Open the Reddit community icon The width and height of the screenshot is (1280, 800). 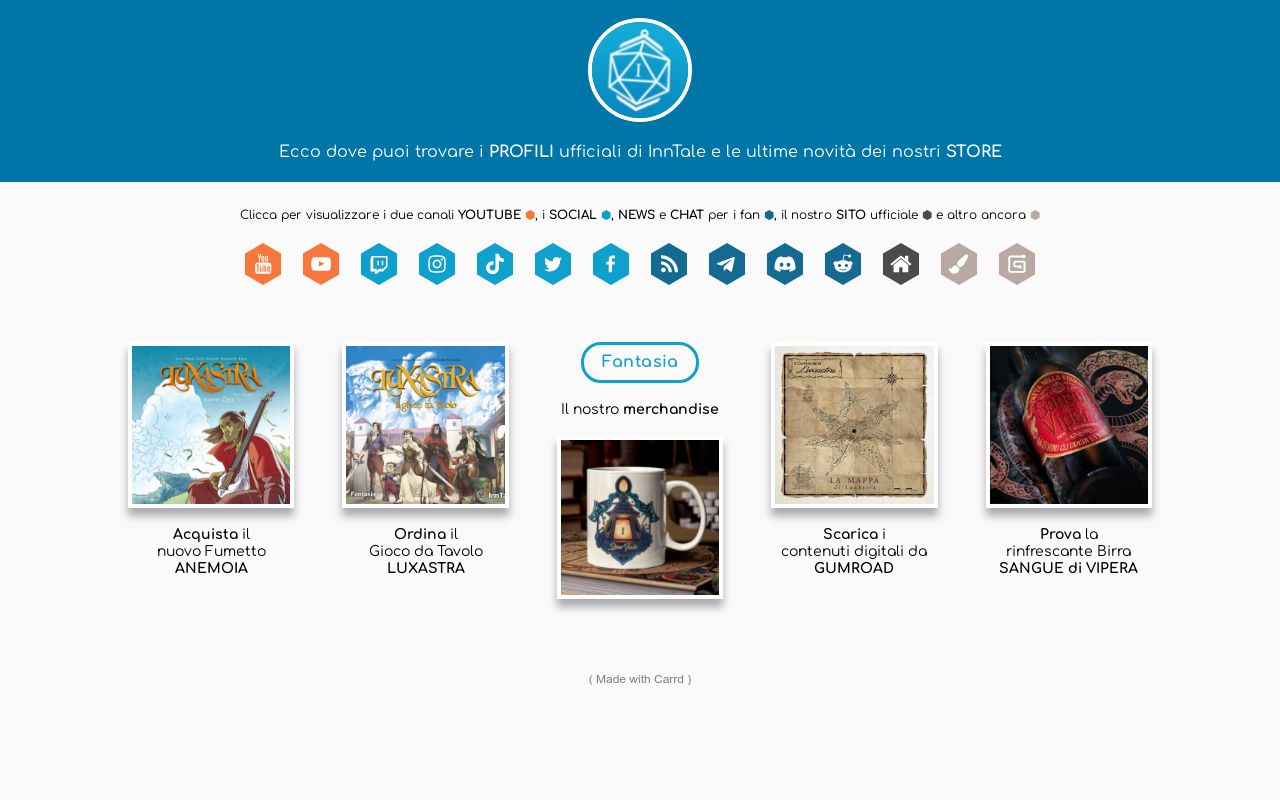tap(843, 264)
